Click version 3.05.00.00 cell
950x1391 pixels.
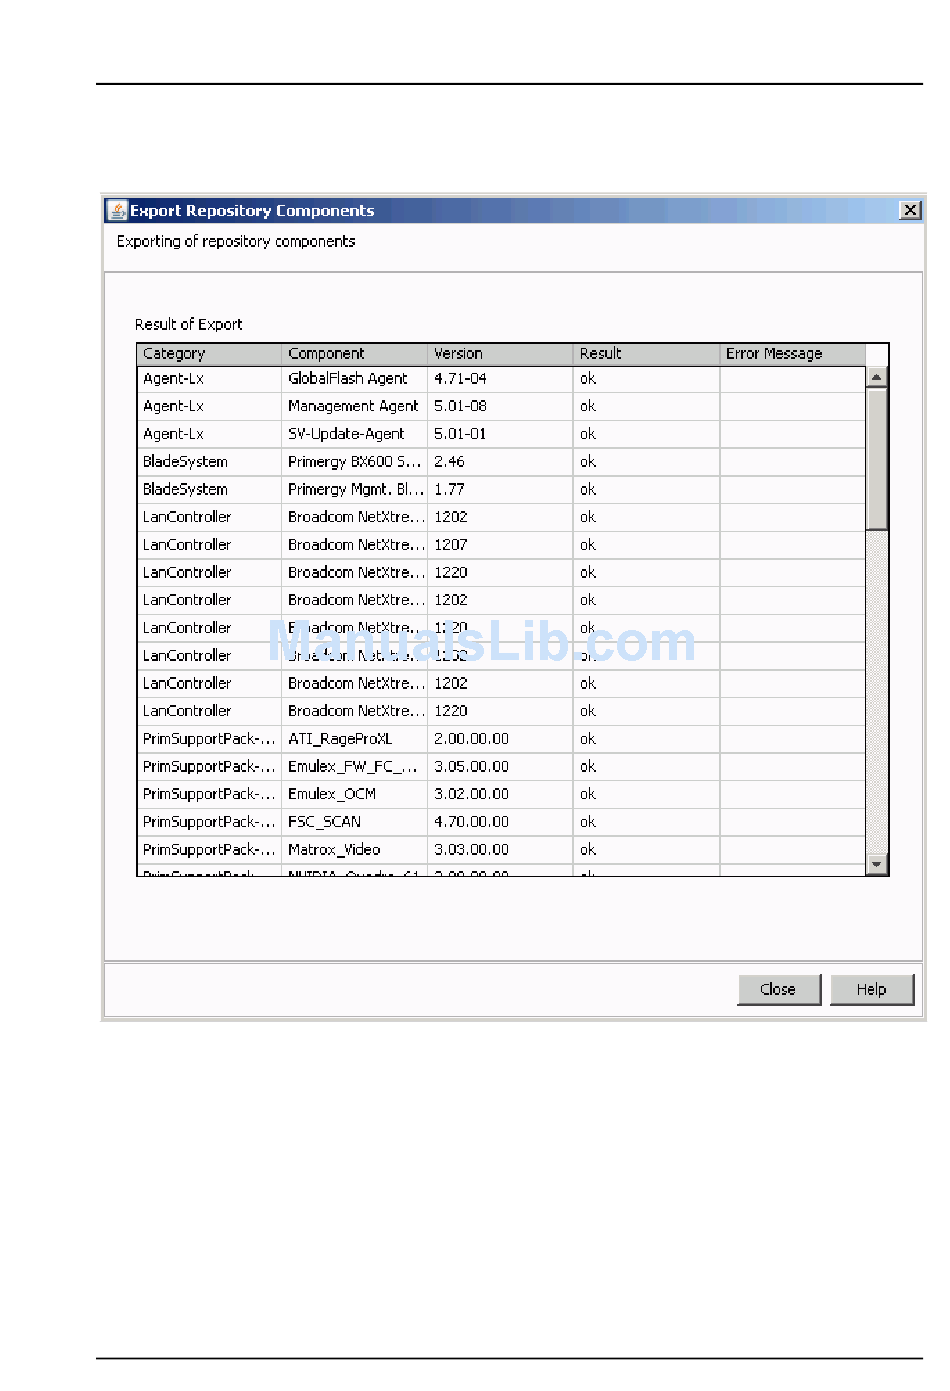coord(500,766)
